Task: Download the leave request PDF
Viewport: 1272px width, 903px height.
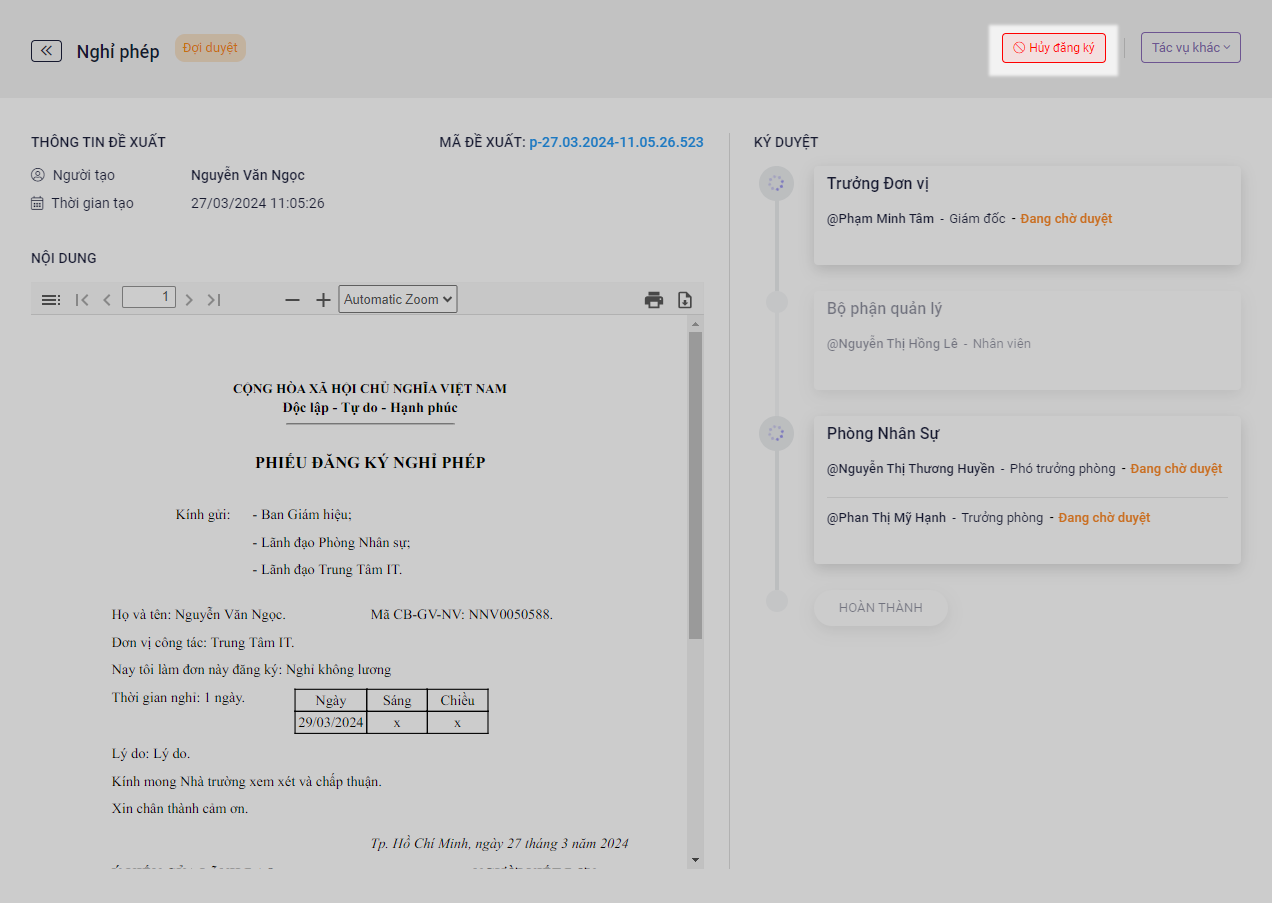Action: tap(685, 299)
